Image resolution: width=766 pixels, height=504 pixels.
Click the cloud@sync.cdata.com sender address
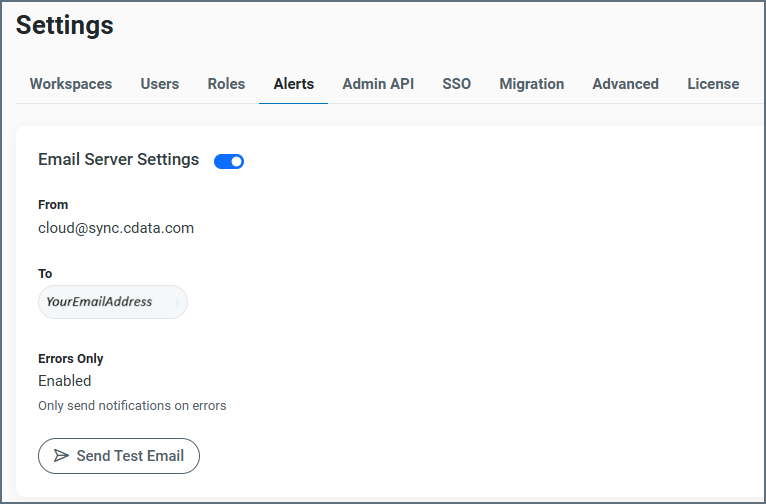point(116,228)
